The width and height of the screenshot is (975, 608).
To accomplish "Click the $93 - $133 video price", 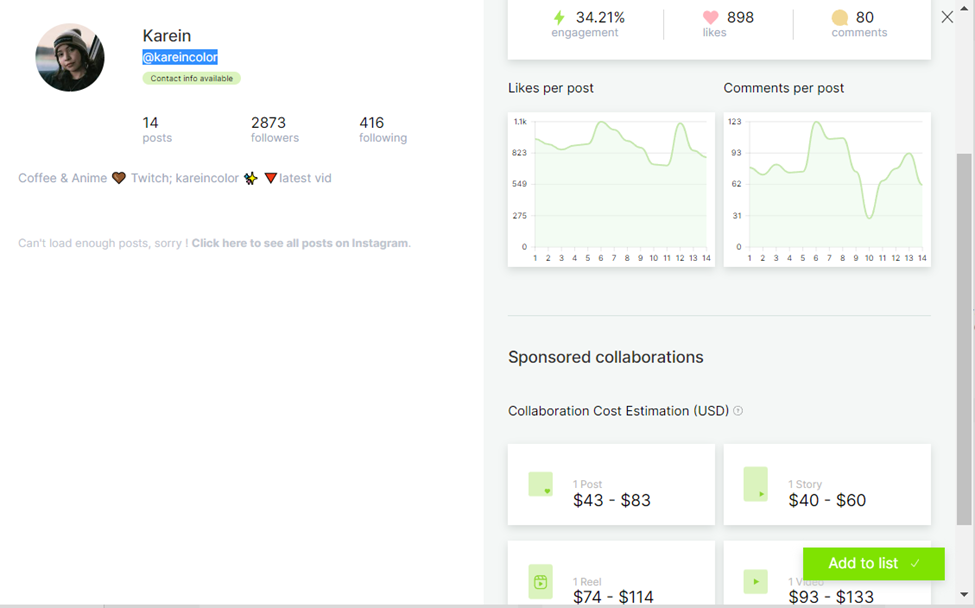I will tap(831, 597).
